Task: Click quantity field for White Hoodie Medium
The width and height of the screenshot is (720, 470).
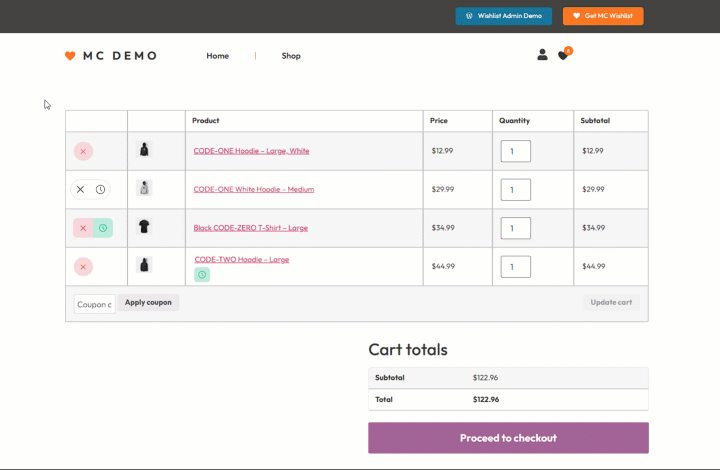Action: [x=516, y=190]
